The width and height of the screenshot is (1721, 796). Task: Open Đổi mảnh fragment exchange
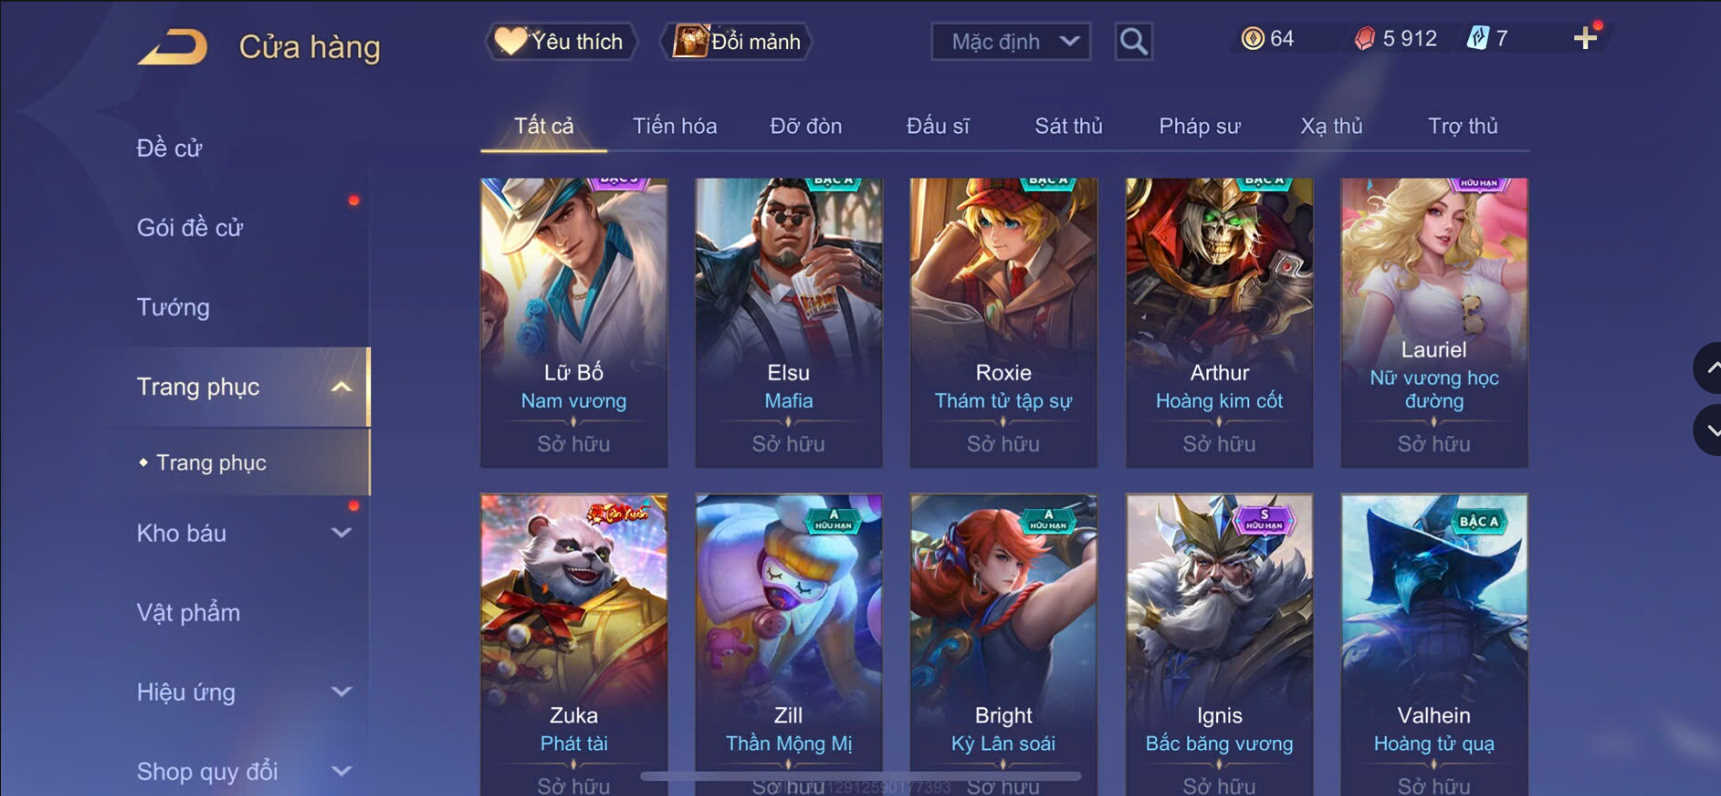pyautogui.click(x=737, y=41)
